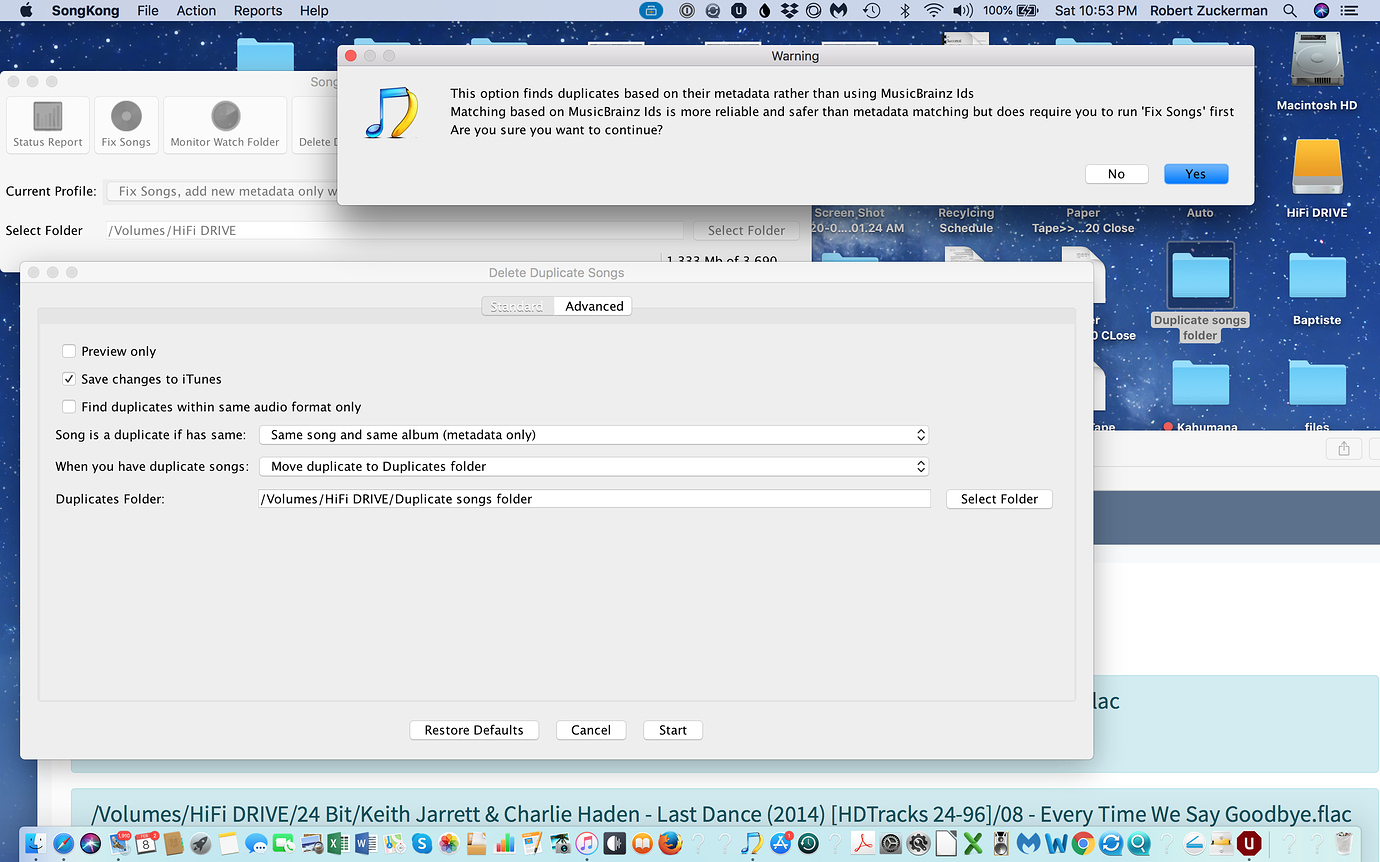Open Messages in the Dock
Viewport: 1380px width, 862px height.
pyautogui.click(x=256, y=844)
